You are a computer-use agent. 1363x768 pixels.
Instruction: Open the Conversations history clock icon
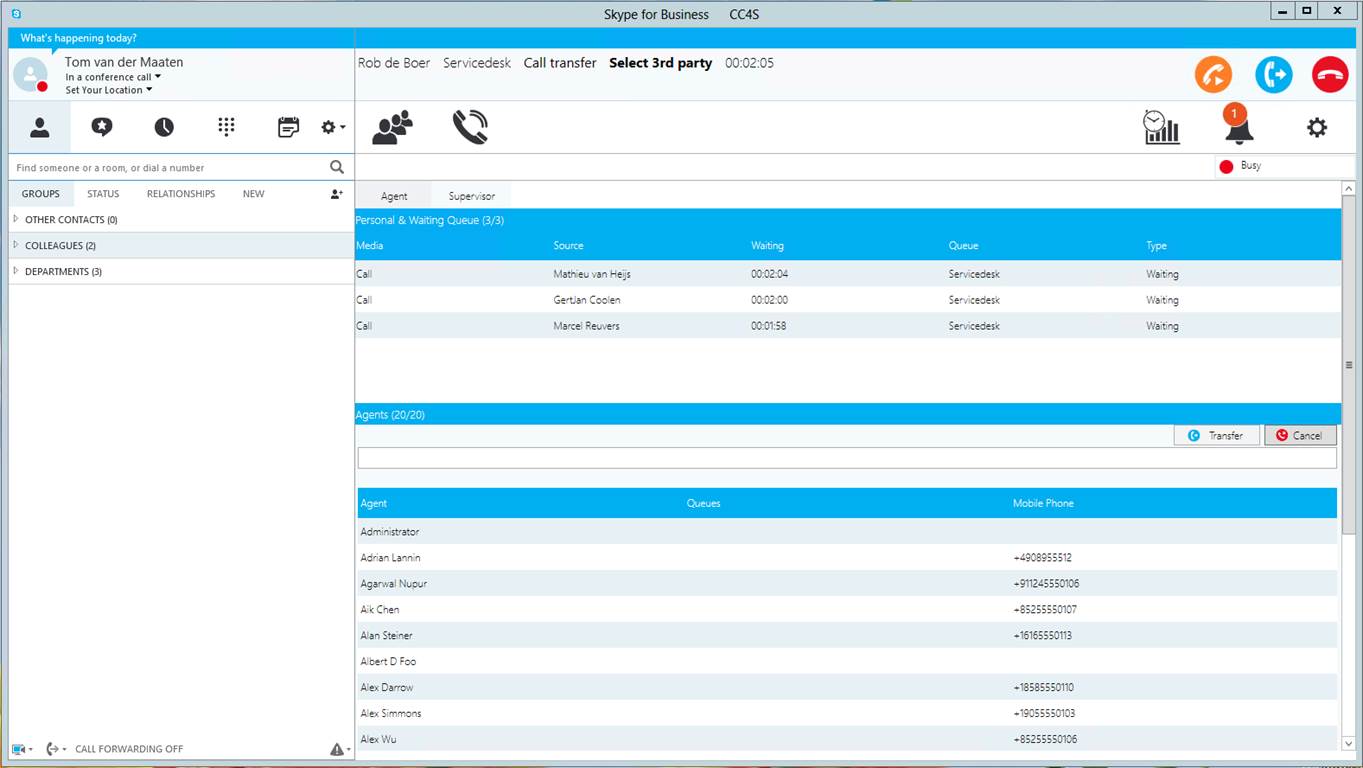pos(164,127)
